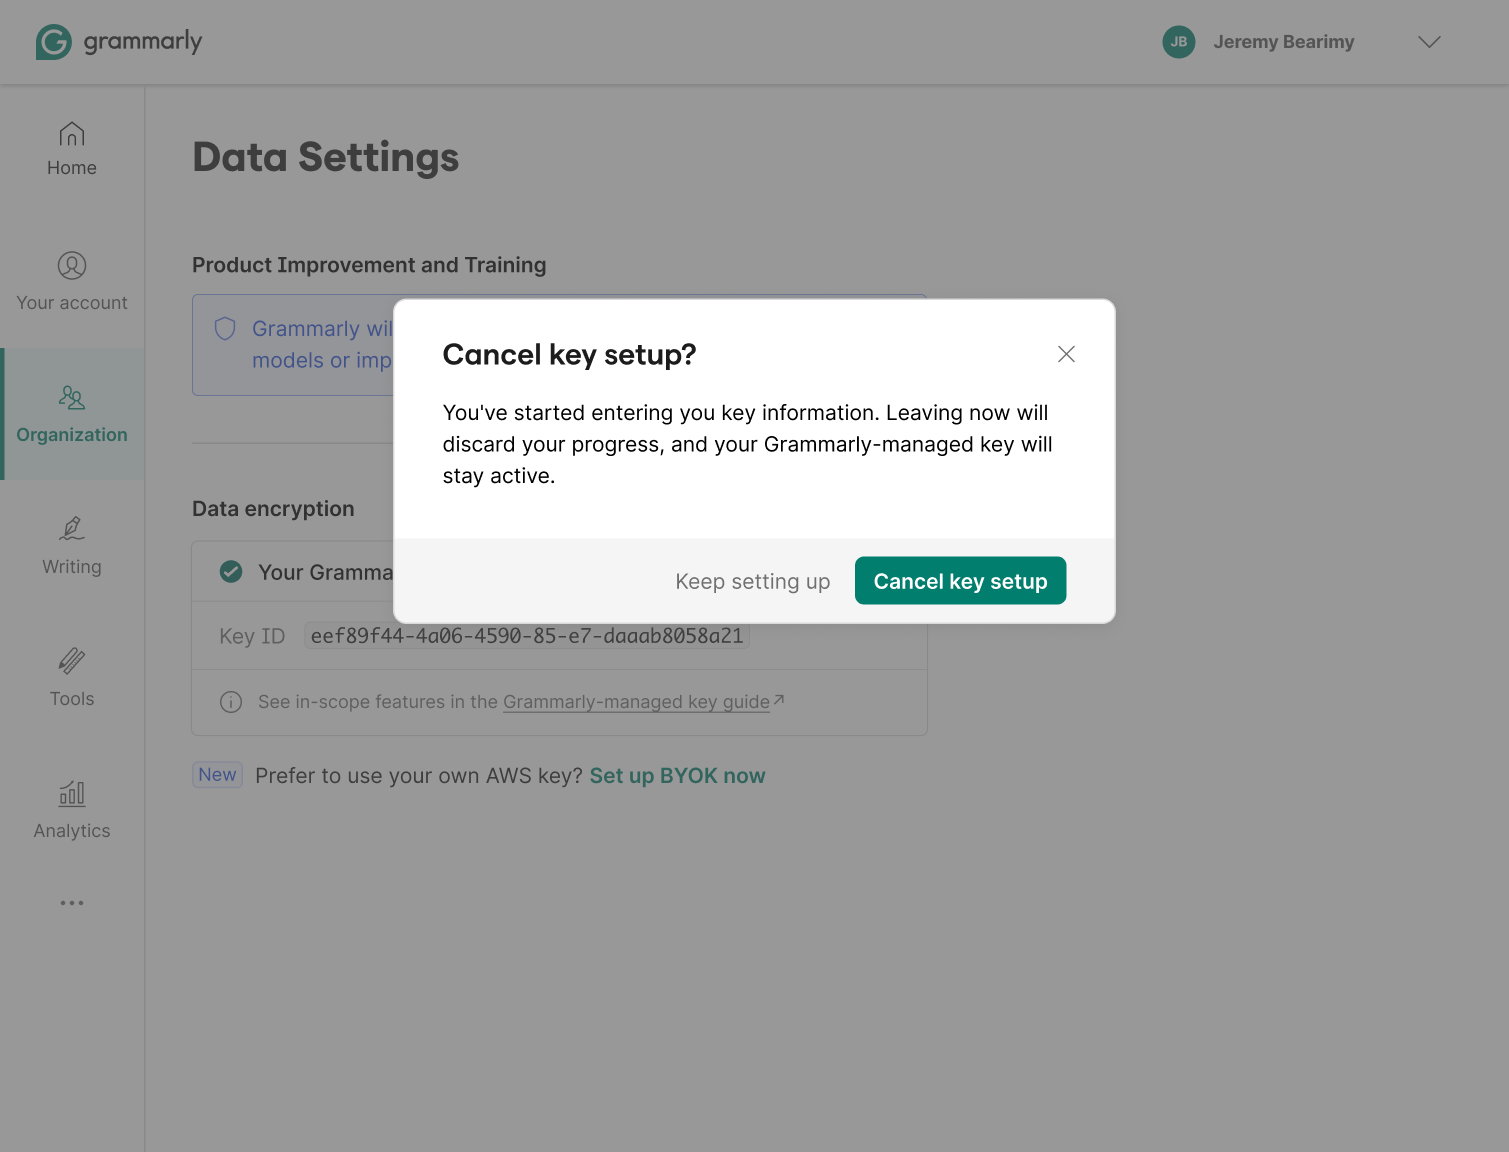Select Your account in the sidebar
The height and width of the screenshot is (1152, 1509).
[71, 282]
